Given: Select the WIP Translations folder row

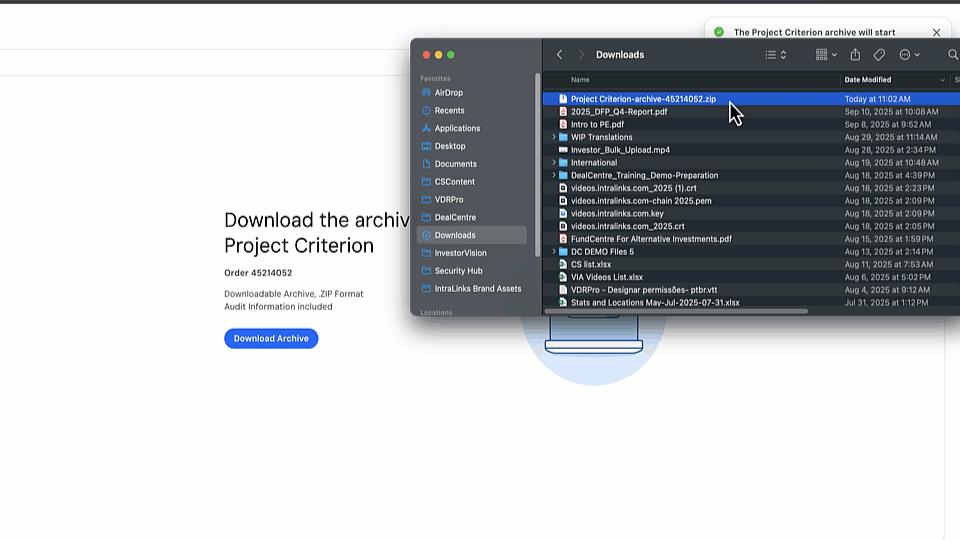Looking at the screenshot, I should pyautogui.click(x=751, y=137).
